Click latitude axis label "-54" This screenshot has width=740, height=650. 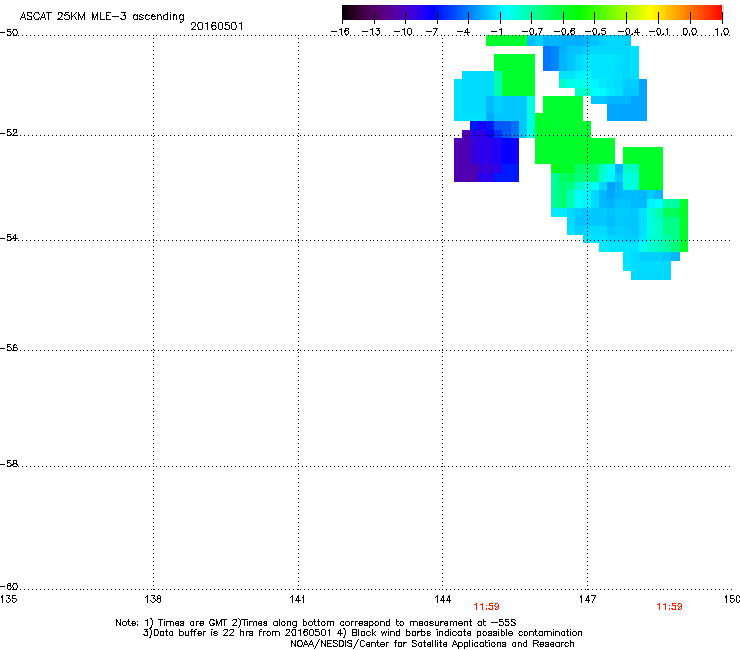point(9,237)
